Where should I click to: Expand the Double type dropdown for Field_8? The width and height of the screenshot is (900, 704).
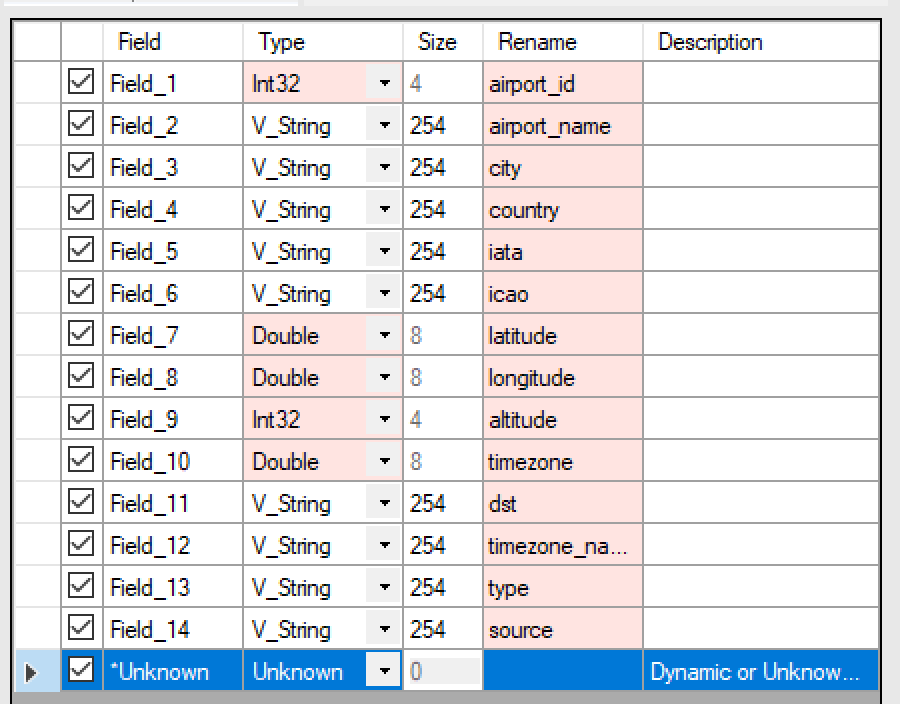tap(384, 377)
